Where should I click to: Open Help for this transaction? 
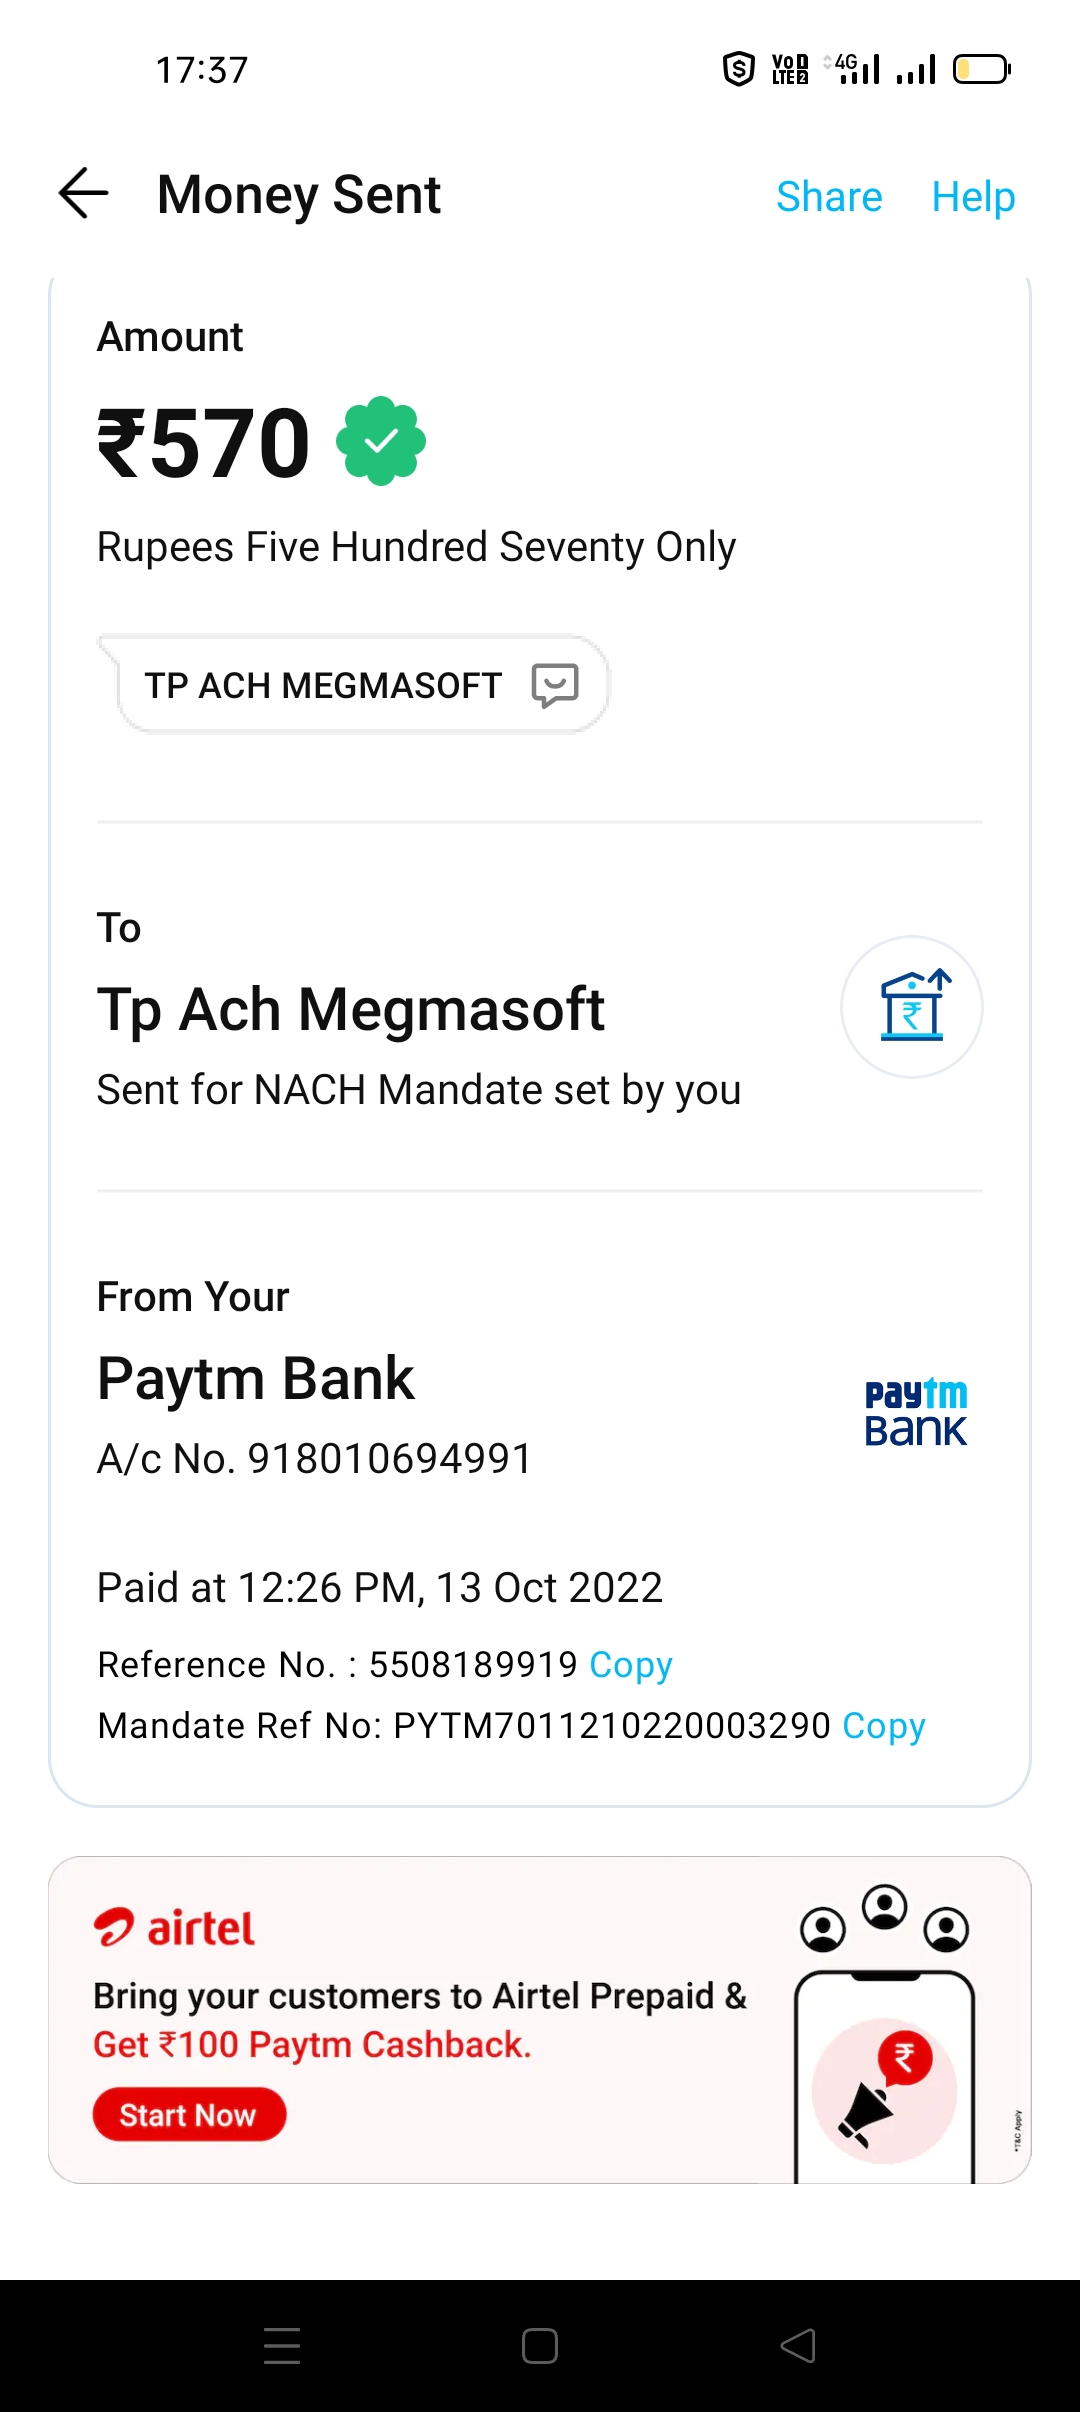[x=973, y=196]
